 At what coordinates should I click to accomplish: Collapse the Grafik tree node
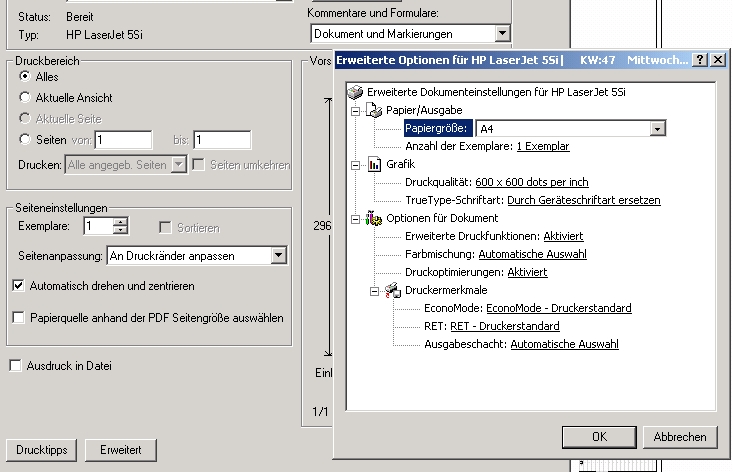click(x=356, y=165)
